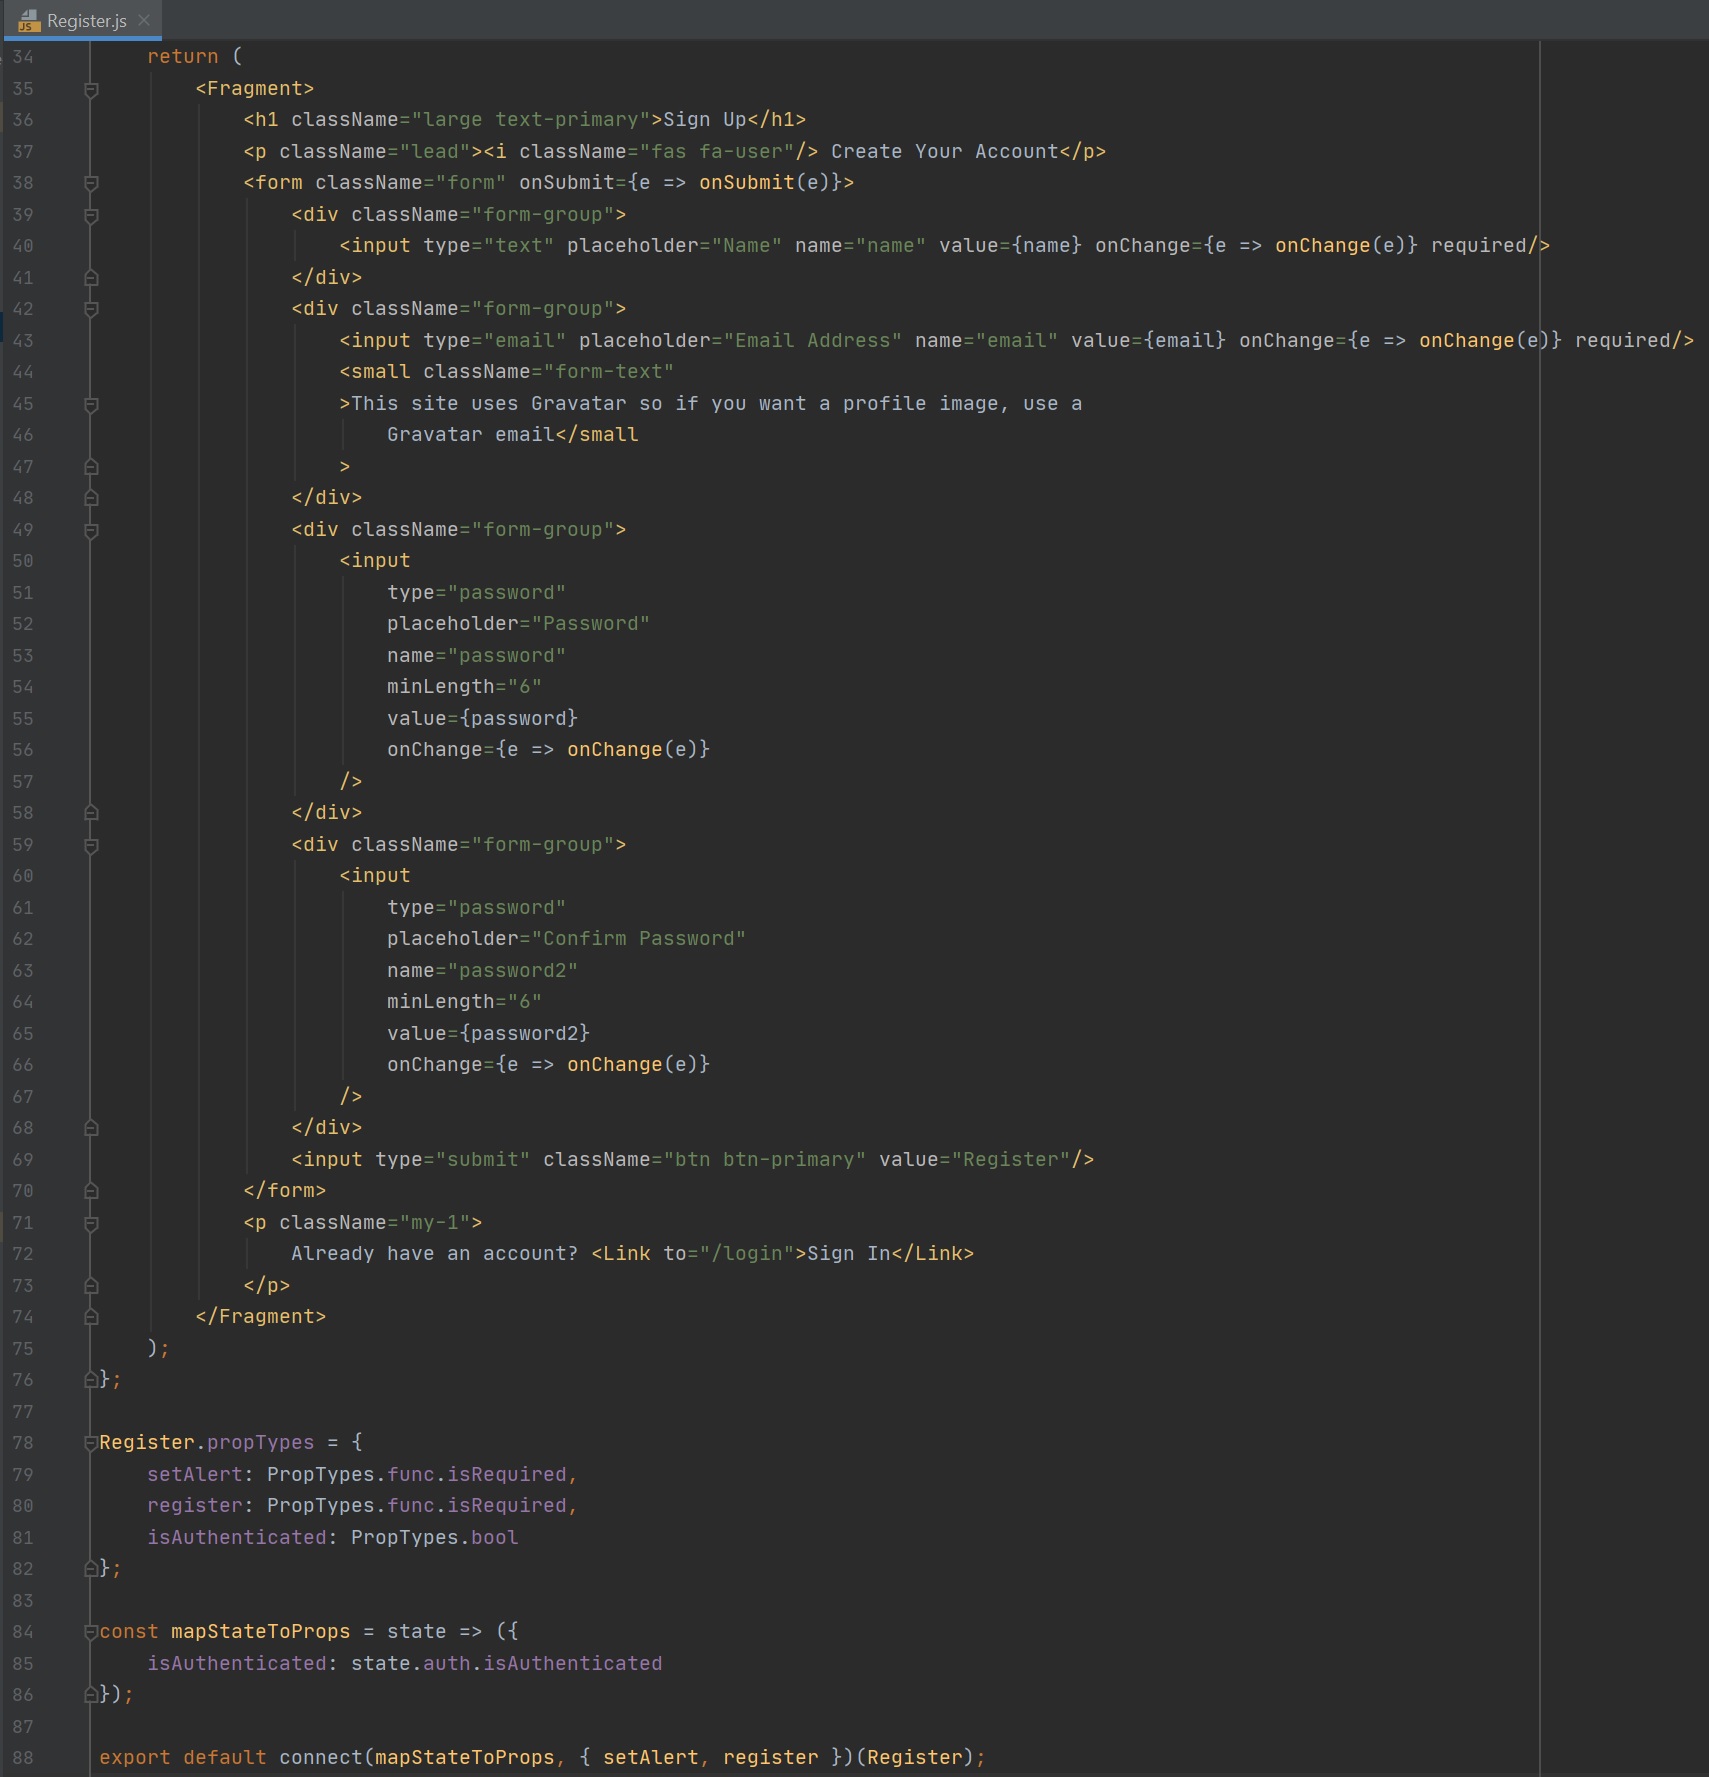Image resolution: width=1709 pixels, height=1777 pixels.
Task: Fold the form element at line 38
Action: (91, 183)
